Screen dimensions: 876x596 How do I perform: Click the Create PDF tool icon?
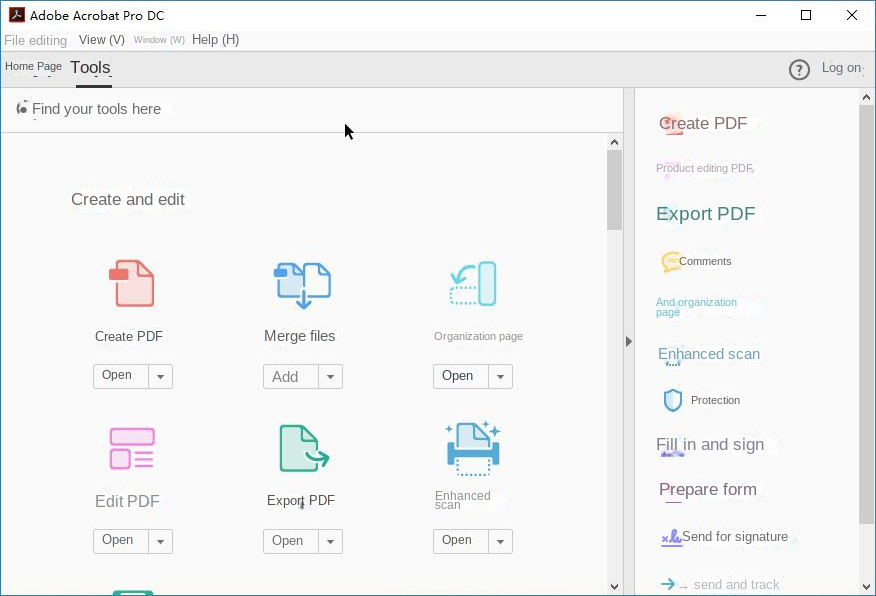coord(131,283)
